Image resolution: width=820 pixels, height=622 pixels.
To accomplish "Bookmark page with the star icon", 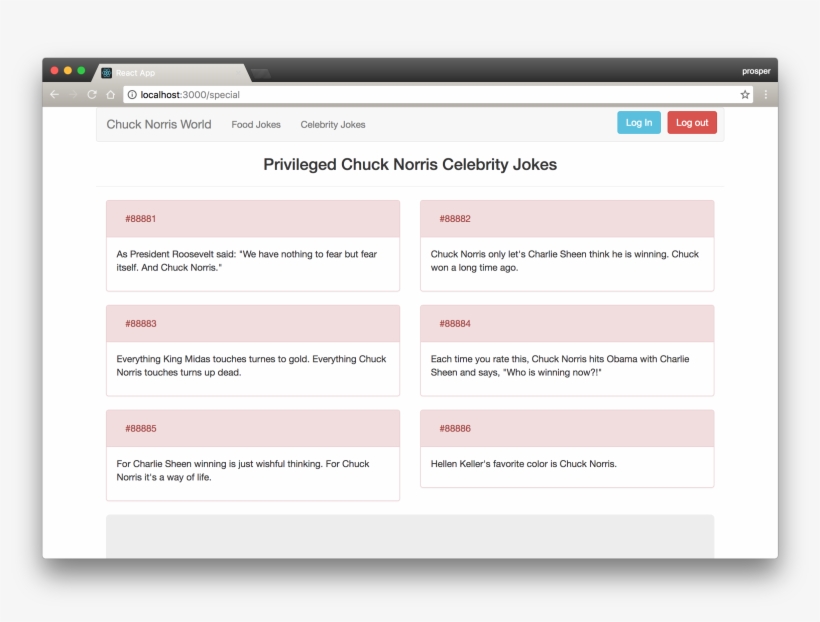I will [745, 95].
